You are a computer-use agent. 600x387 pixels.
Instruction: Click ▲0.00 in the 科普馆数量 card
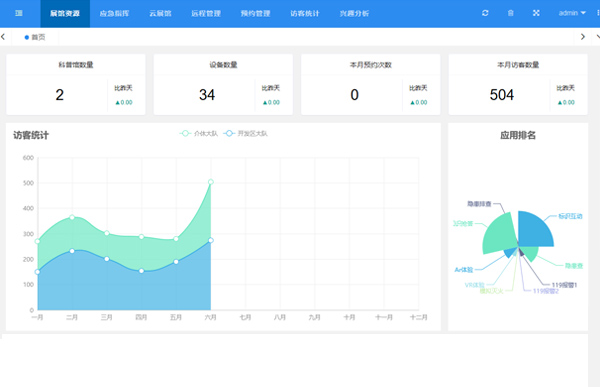tap(124, 102)
